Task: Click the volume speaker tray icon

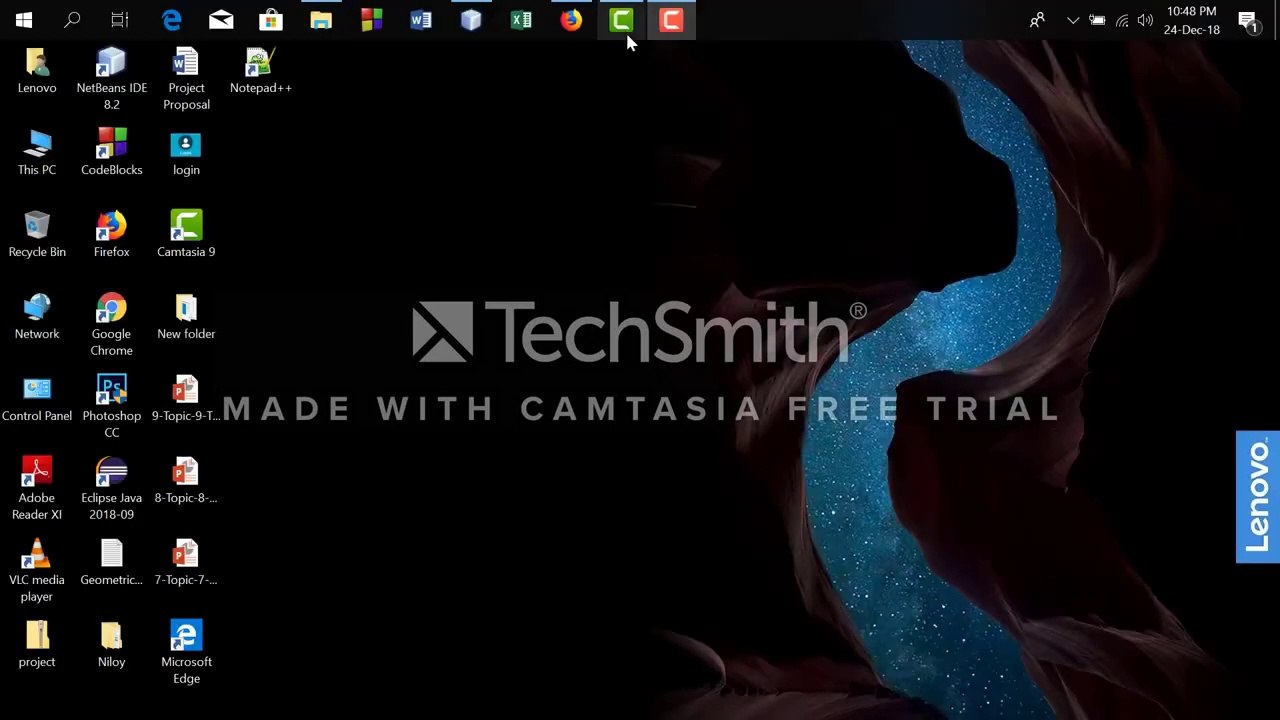Action: [x=1145, y=20]
